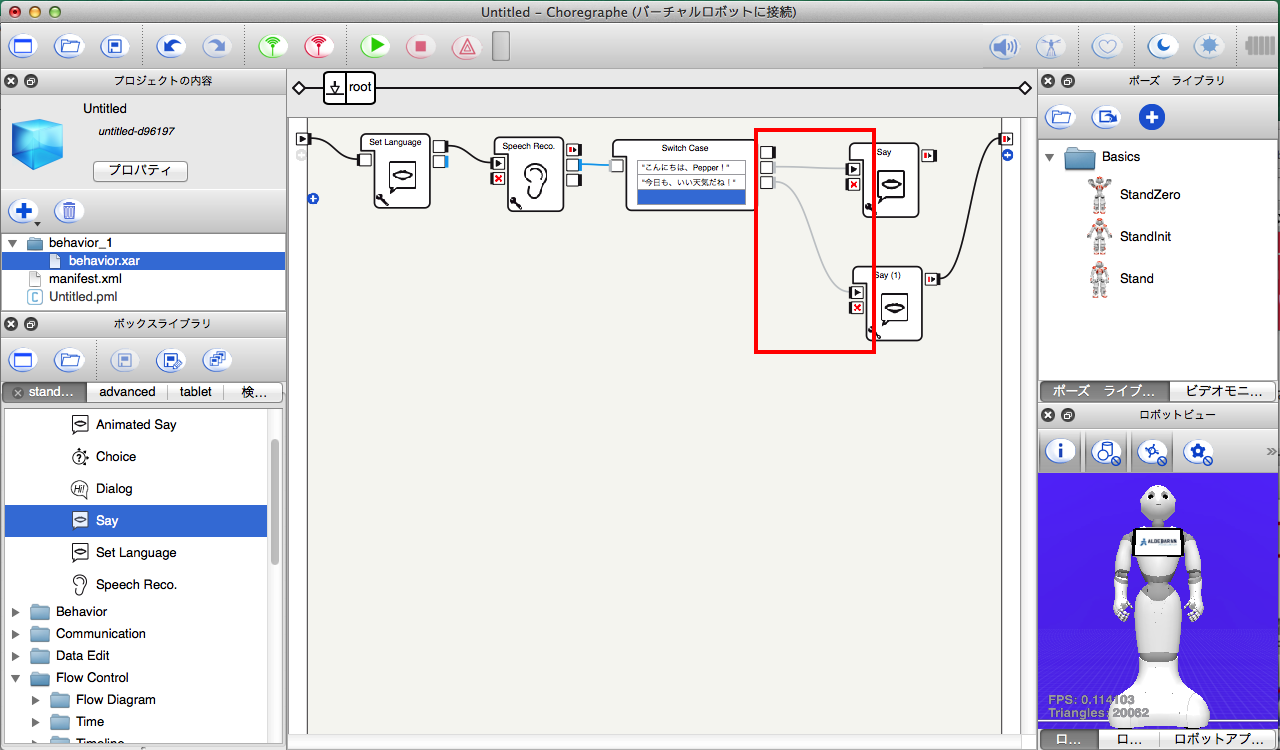Close the stand... tab with x
This screenshot has width=1280, height=750.
[18, 393]
